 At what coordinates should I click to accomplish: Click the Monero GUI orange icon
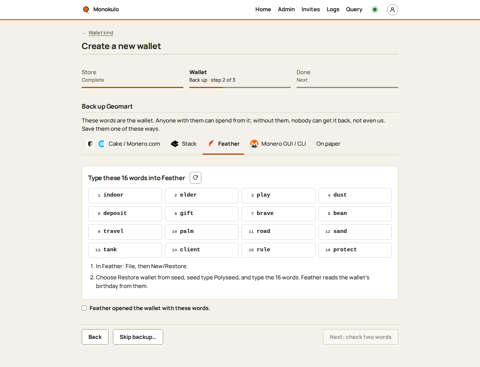pos(254,144)
